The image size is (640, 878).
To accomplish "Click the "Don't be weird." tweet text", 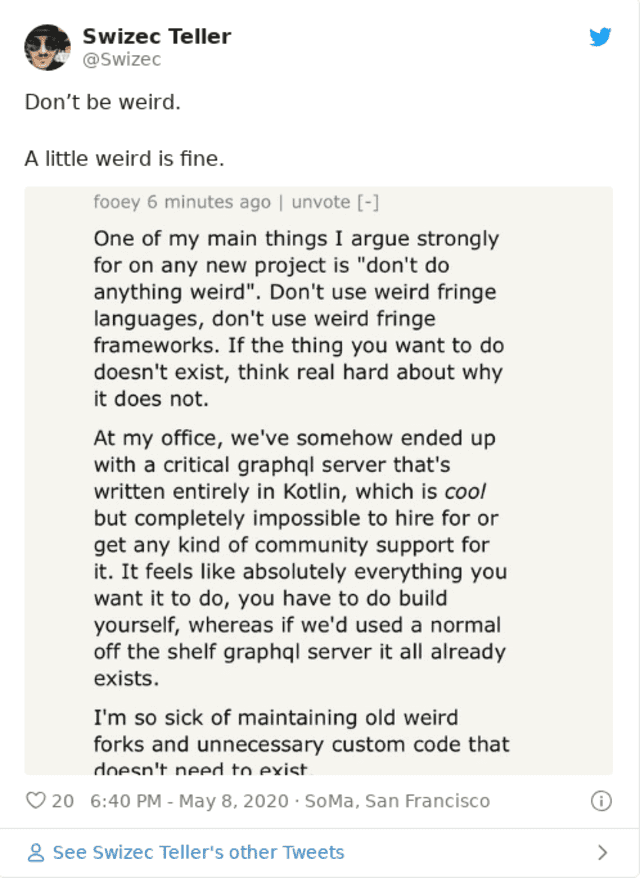I will pyautogui.click(x=103, y=103).
